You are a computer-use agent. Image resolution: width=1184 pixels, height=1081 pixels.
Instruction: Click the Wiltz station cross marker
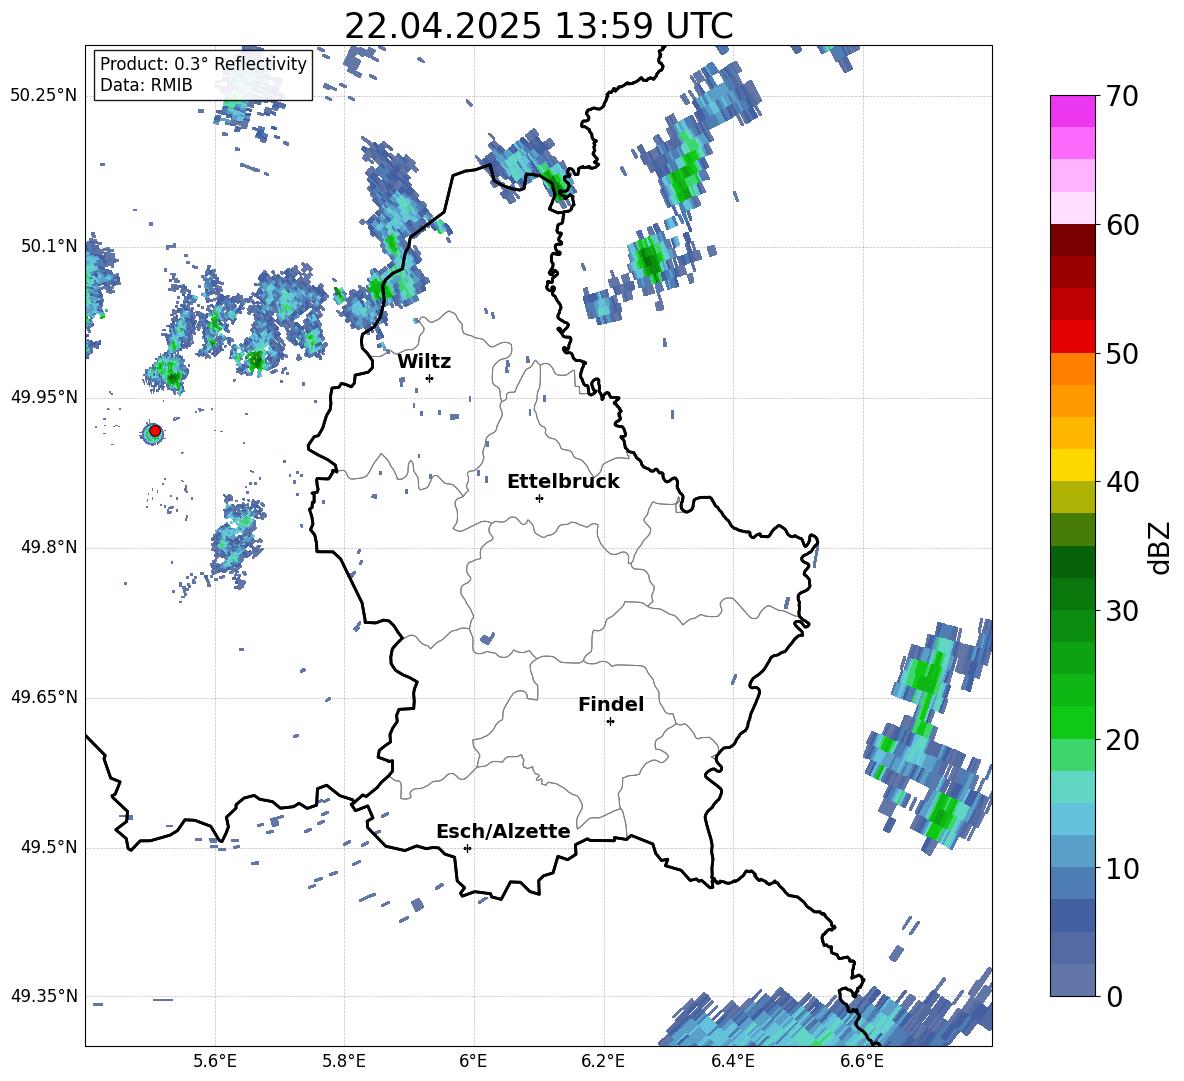[x=430, y=378]
